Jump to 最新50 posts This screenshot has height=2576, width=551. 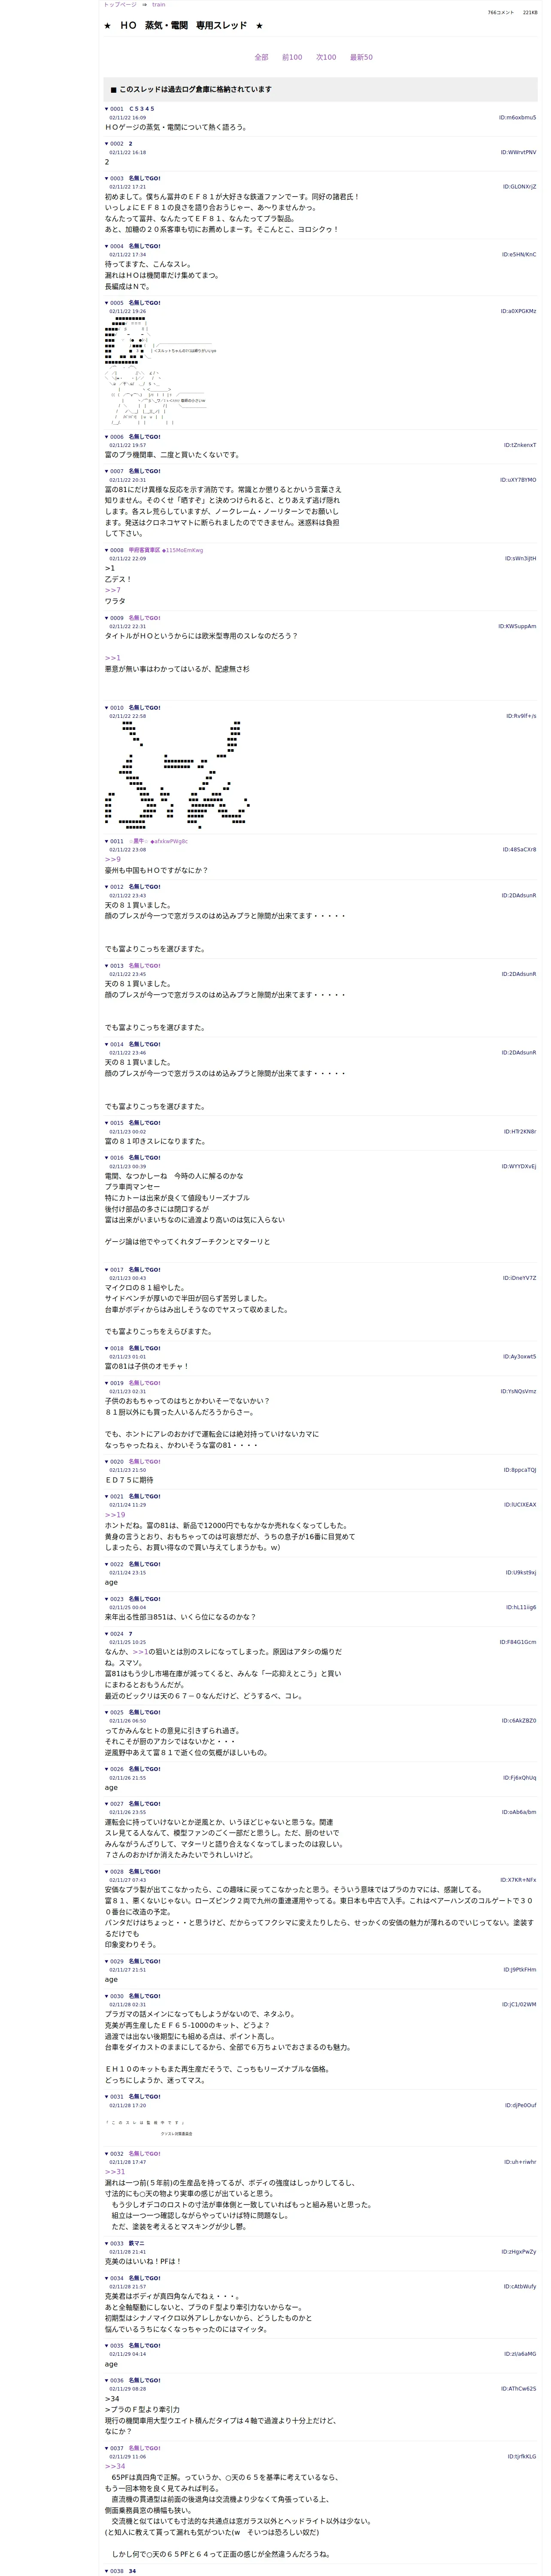click(361, 57)
